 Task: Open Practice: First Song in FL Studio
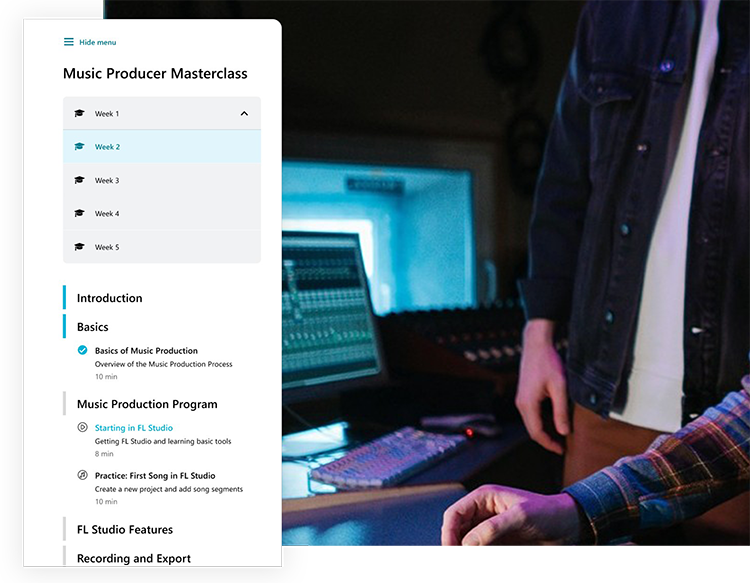155,475
